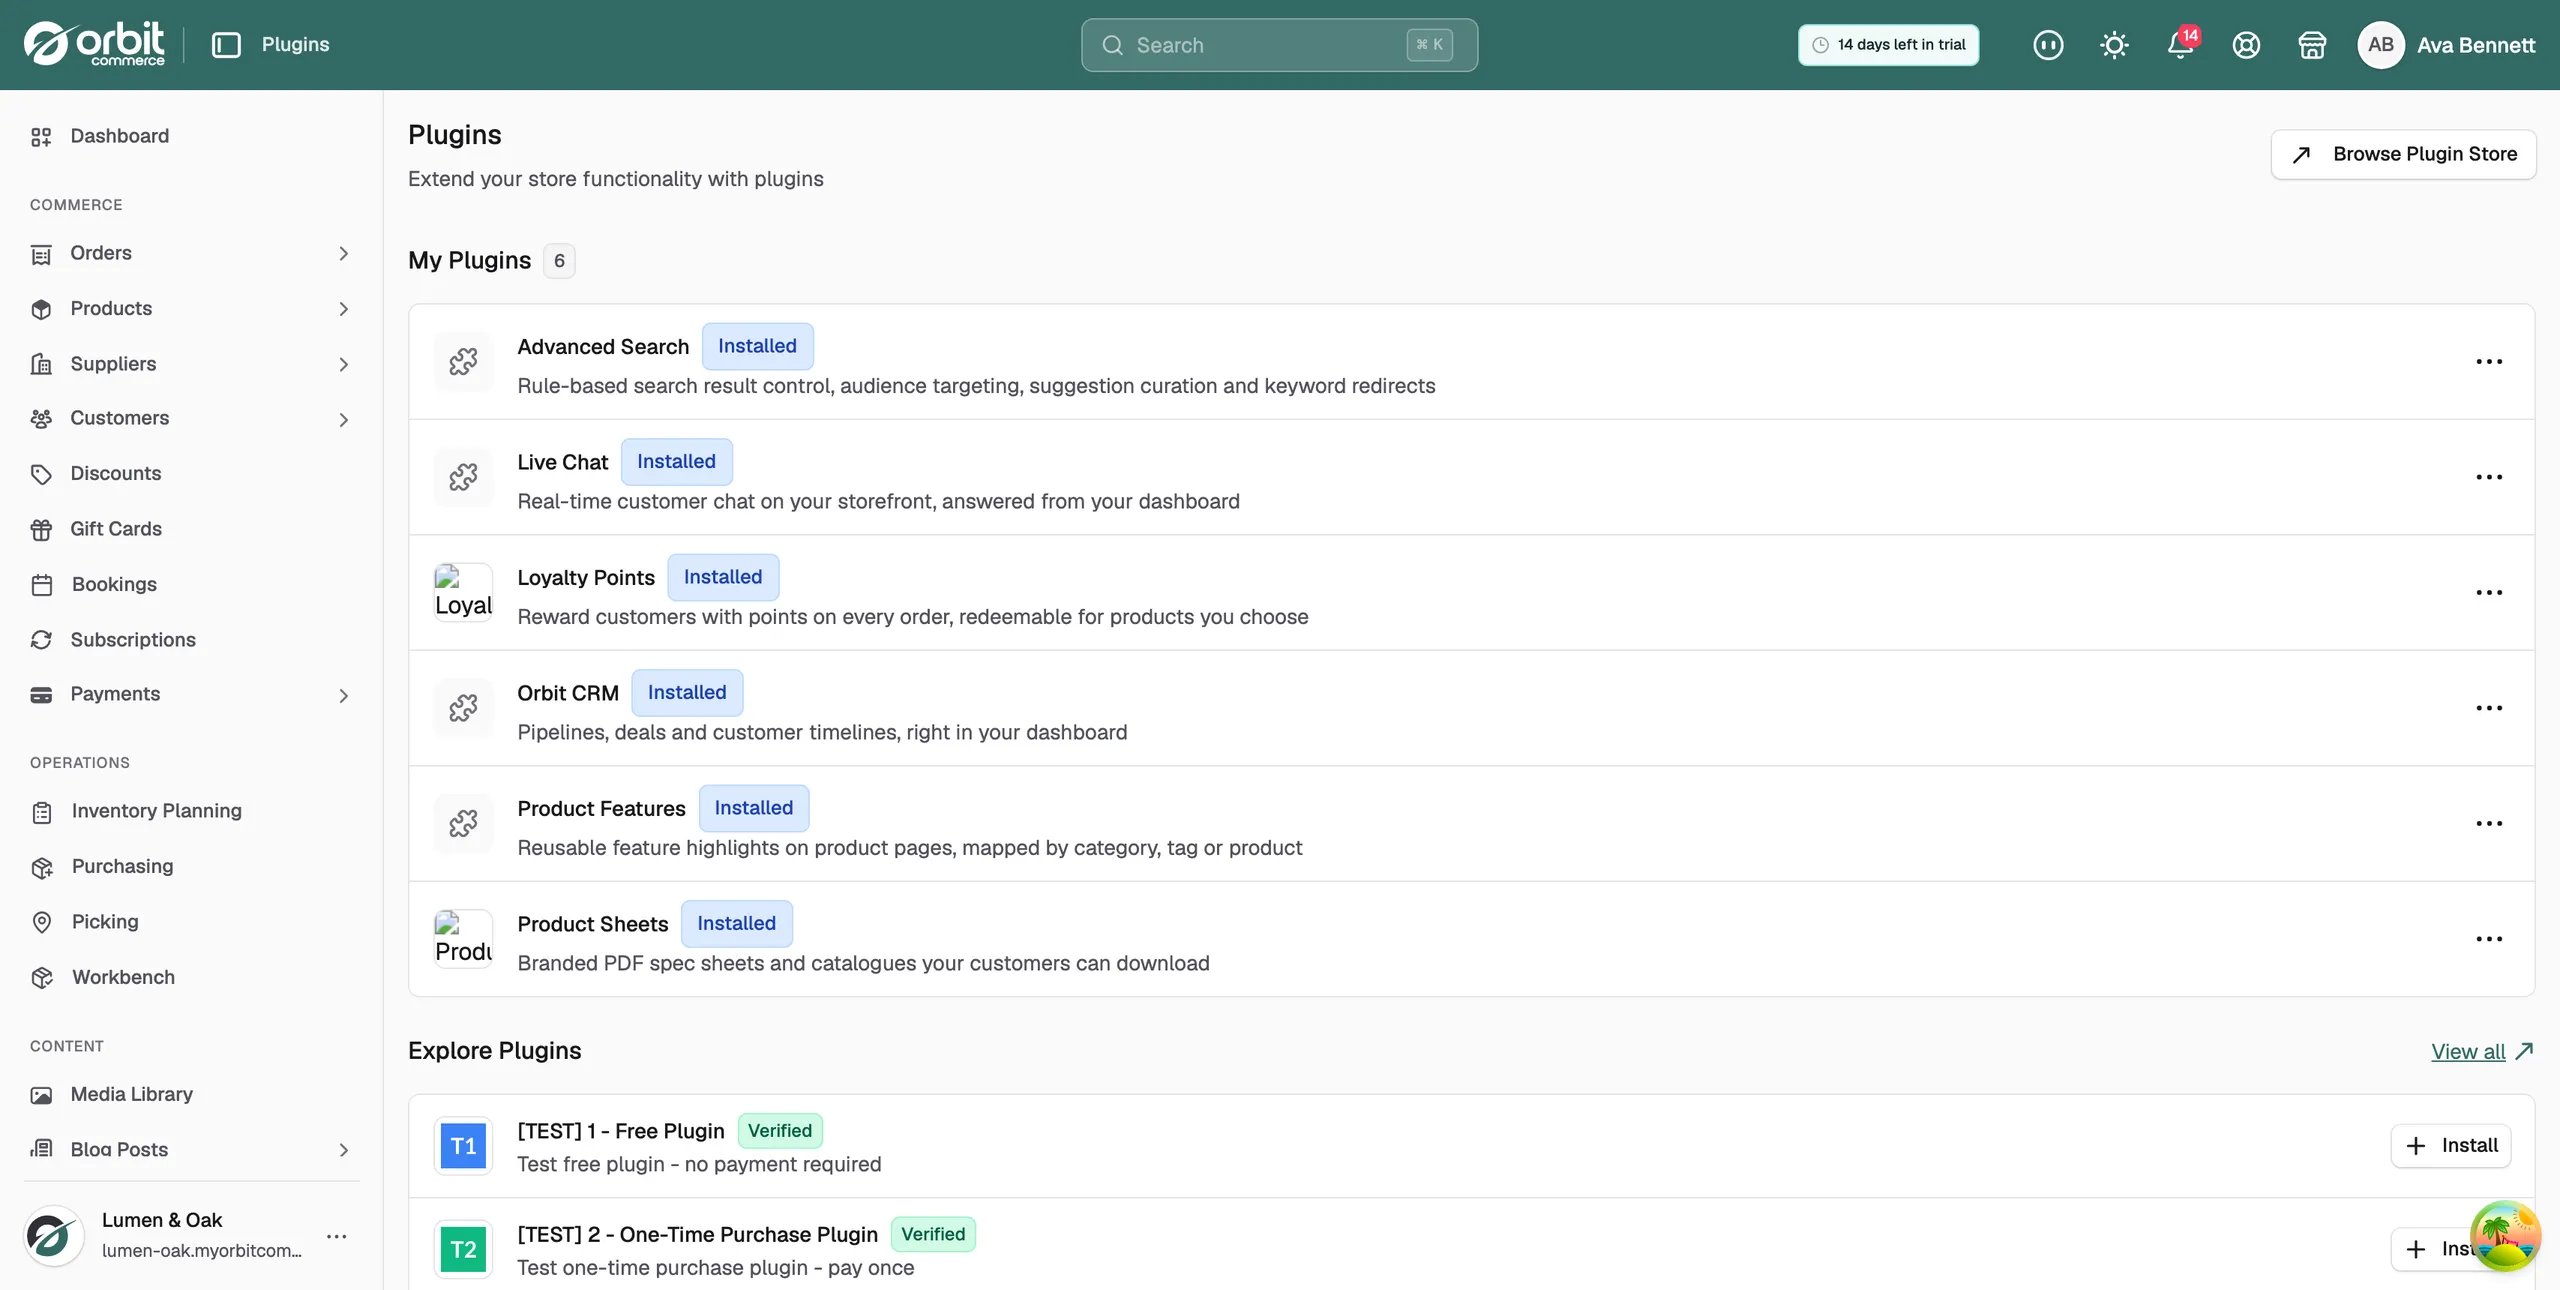Click the Workbench icon
This screenshot has width=2560, height=1290.
[x=41, y=978]
